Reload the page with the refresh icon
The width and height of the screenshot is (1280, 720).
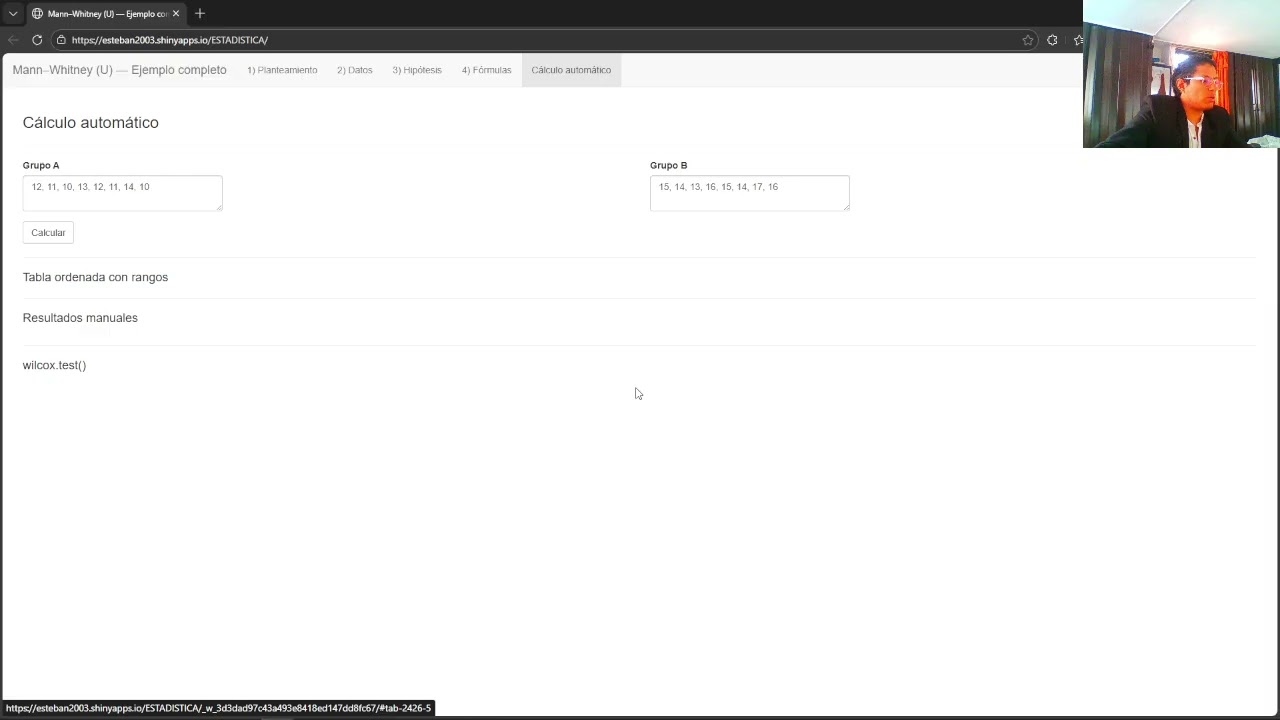coord(37,40)
